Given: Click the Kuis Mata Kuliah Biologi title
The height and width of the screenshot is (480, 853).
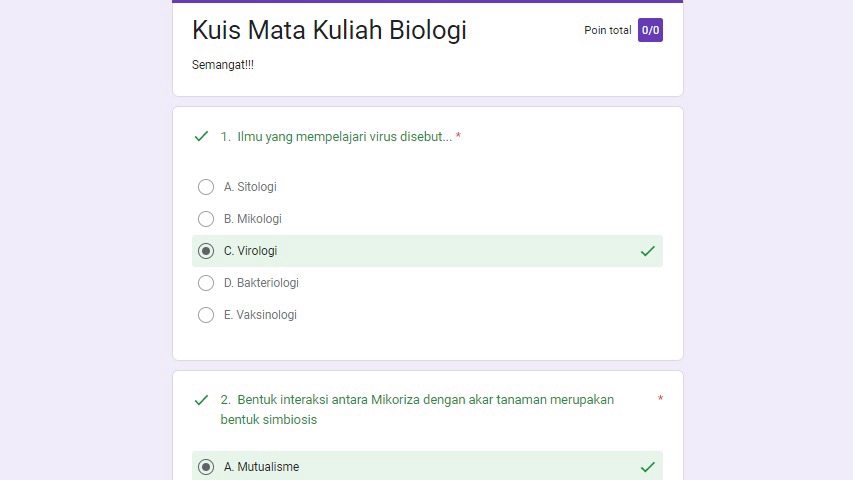Looking at the screenshot, I should pos(329,31).
